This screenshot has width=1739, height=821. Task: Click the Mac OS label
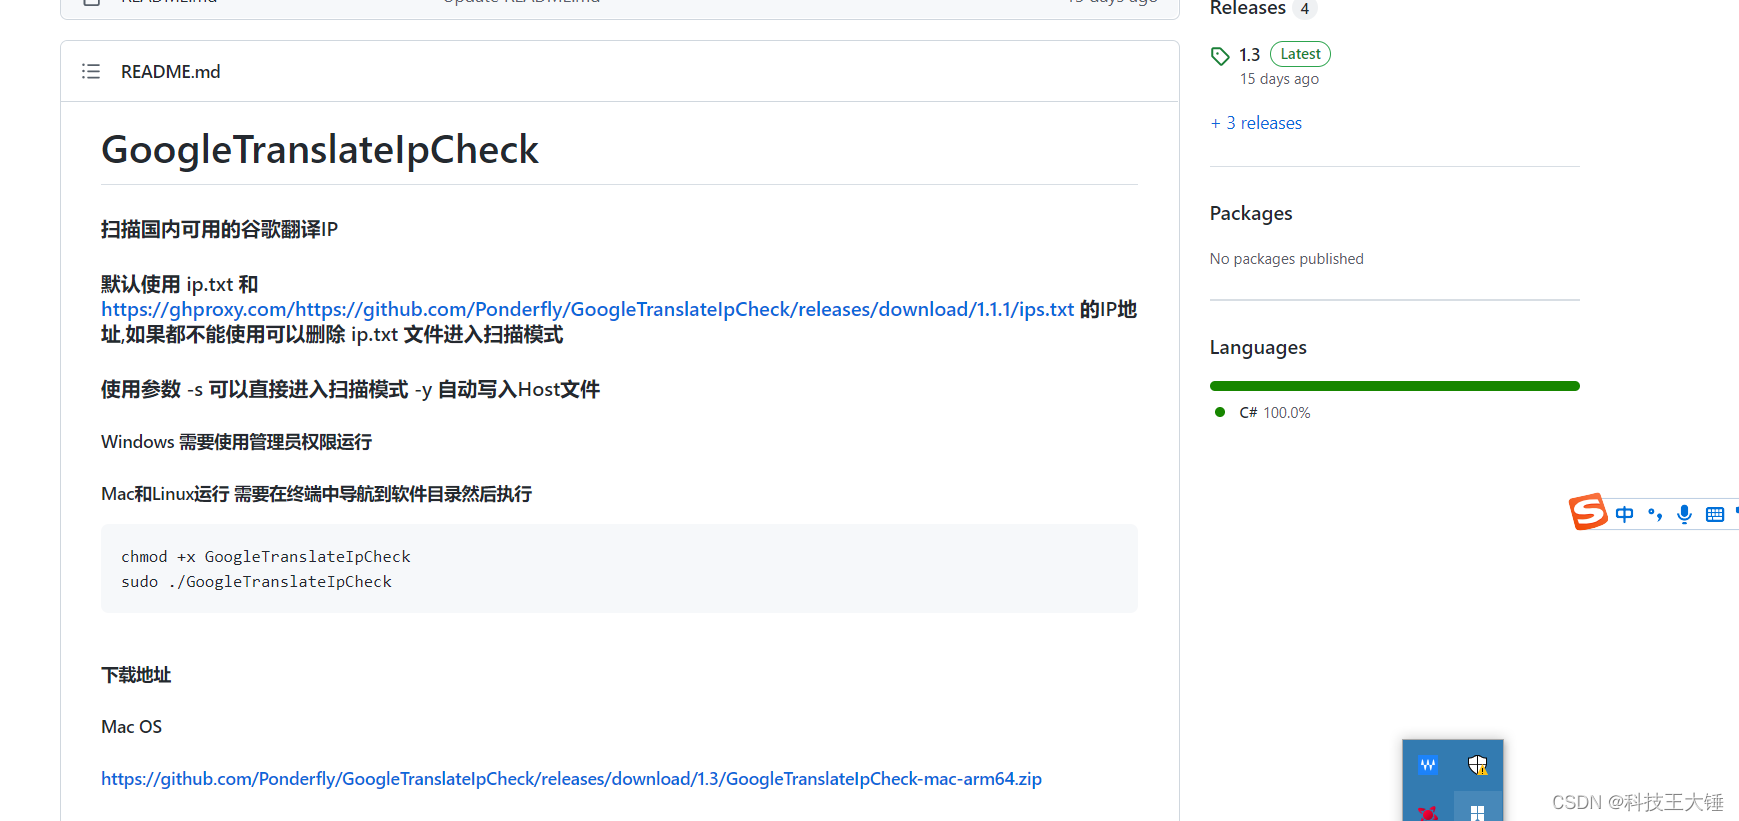point(131,727)
